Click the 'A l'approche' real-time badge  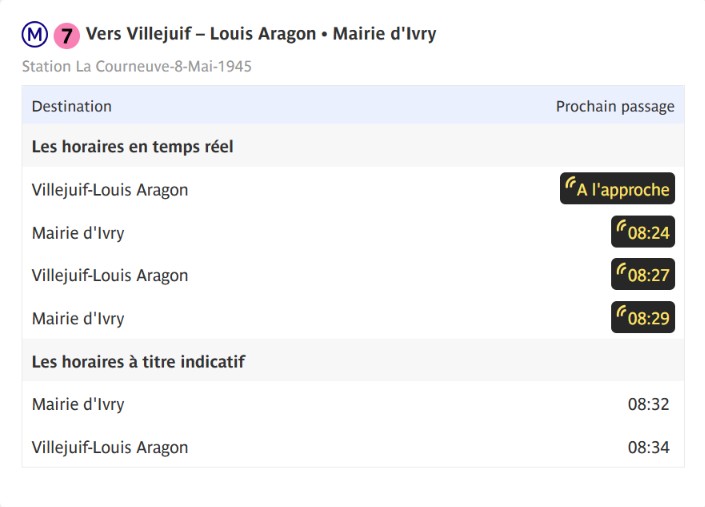(x=617, y=188)
